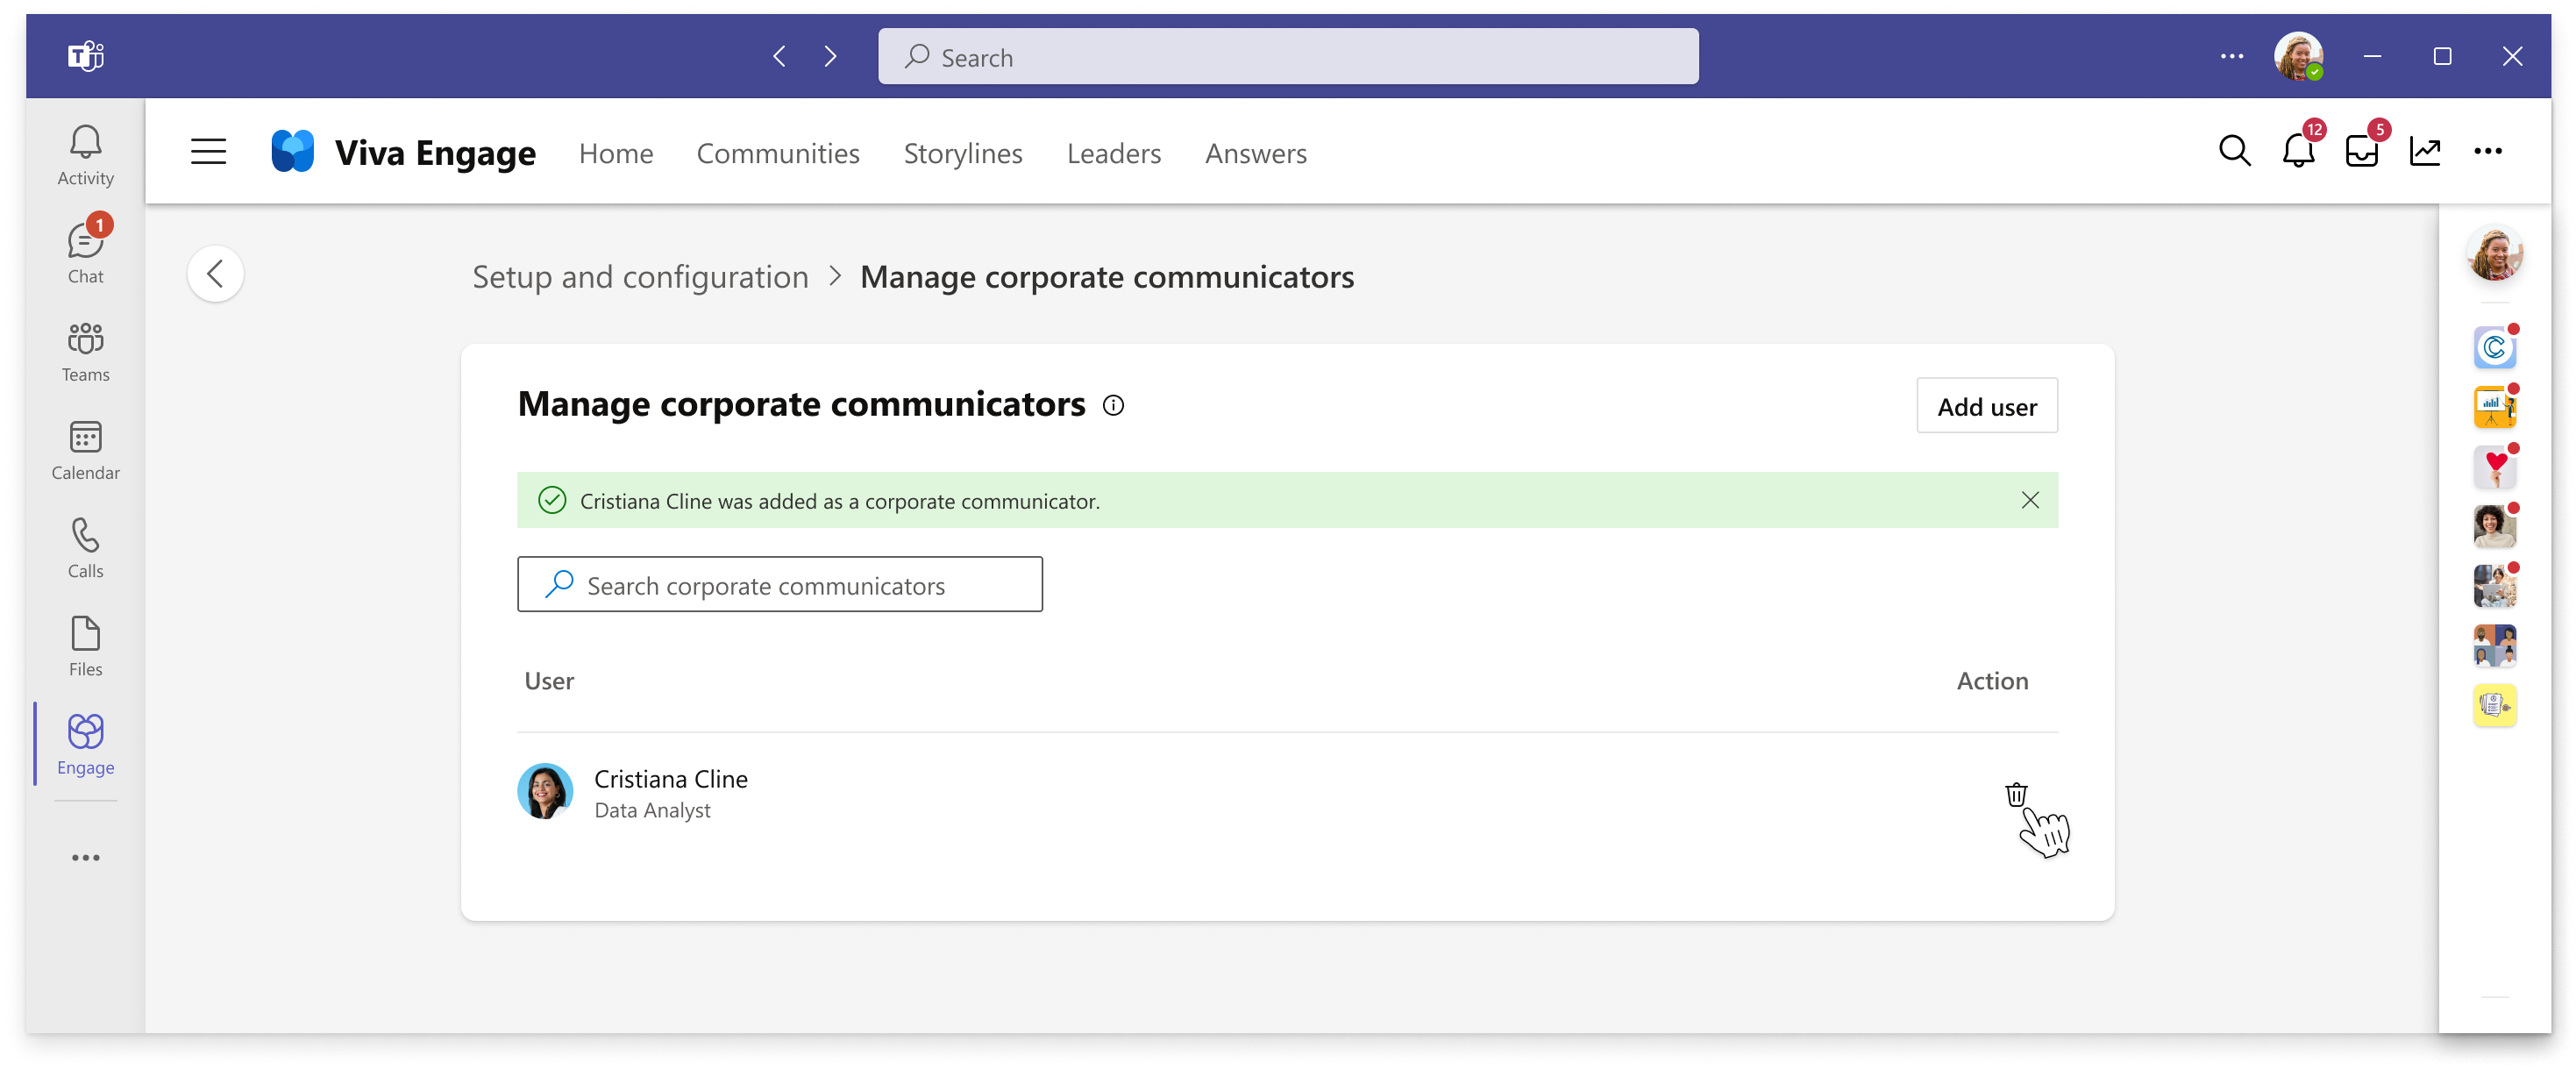The height and width of the screenshot is (1070, 2576).
Task: Open Calls in the left rail
Action: click(x=85, y=547)
